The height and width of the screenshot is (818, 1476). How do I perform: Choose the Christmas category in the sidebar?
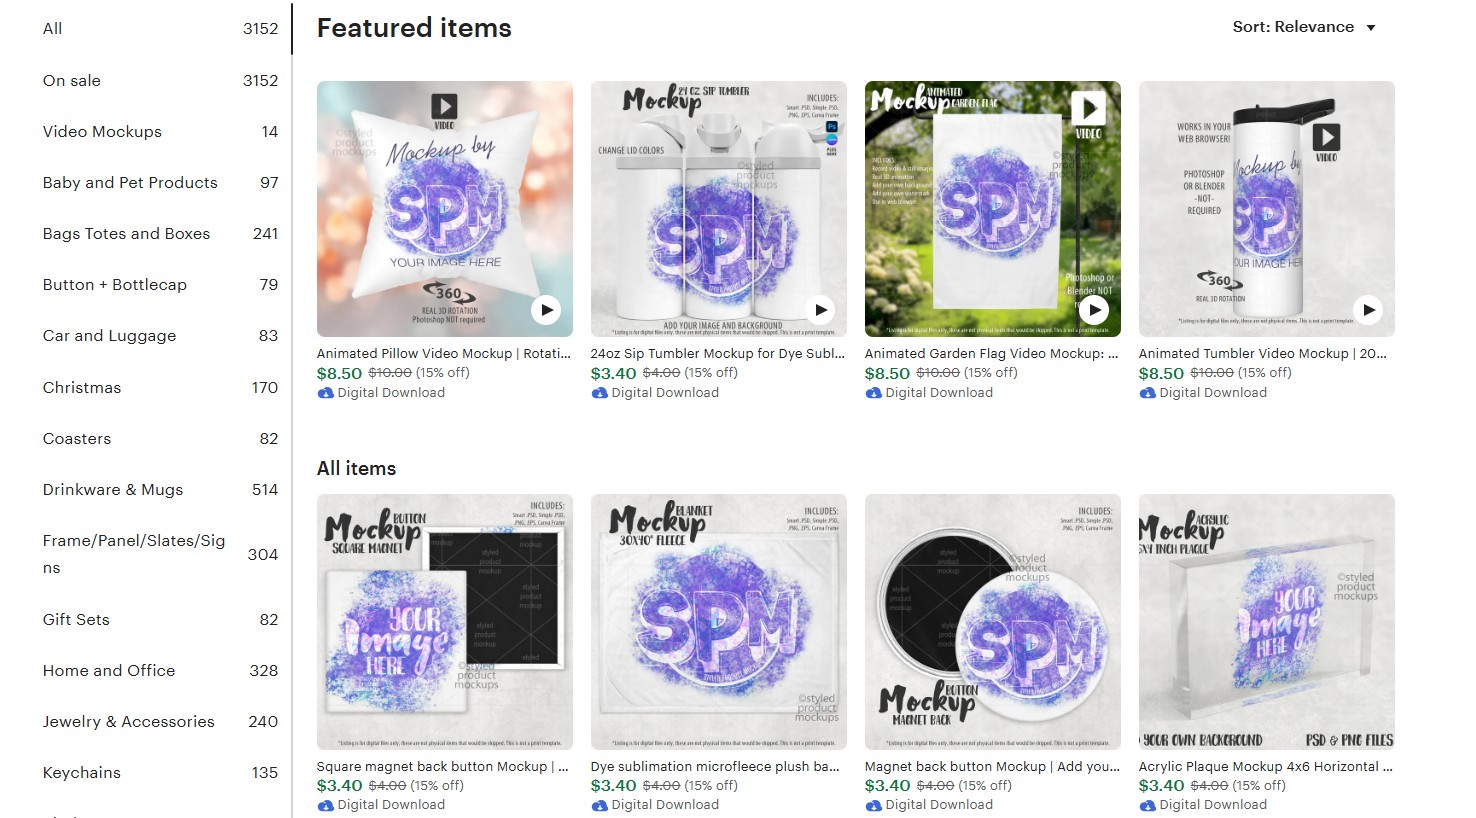160,388
